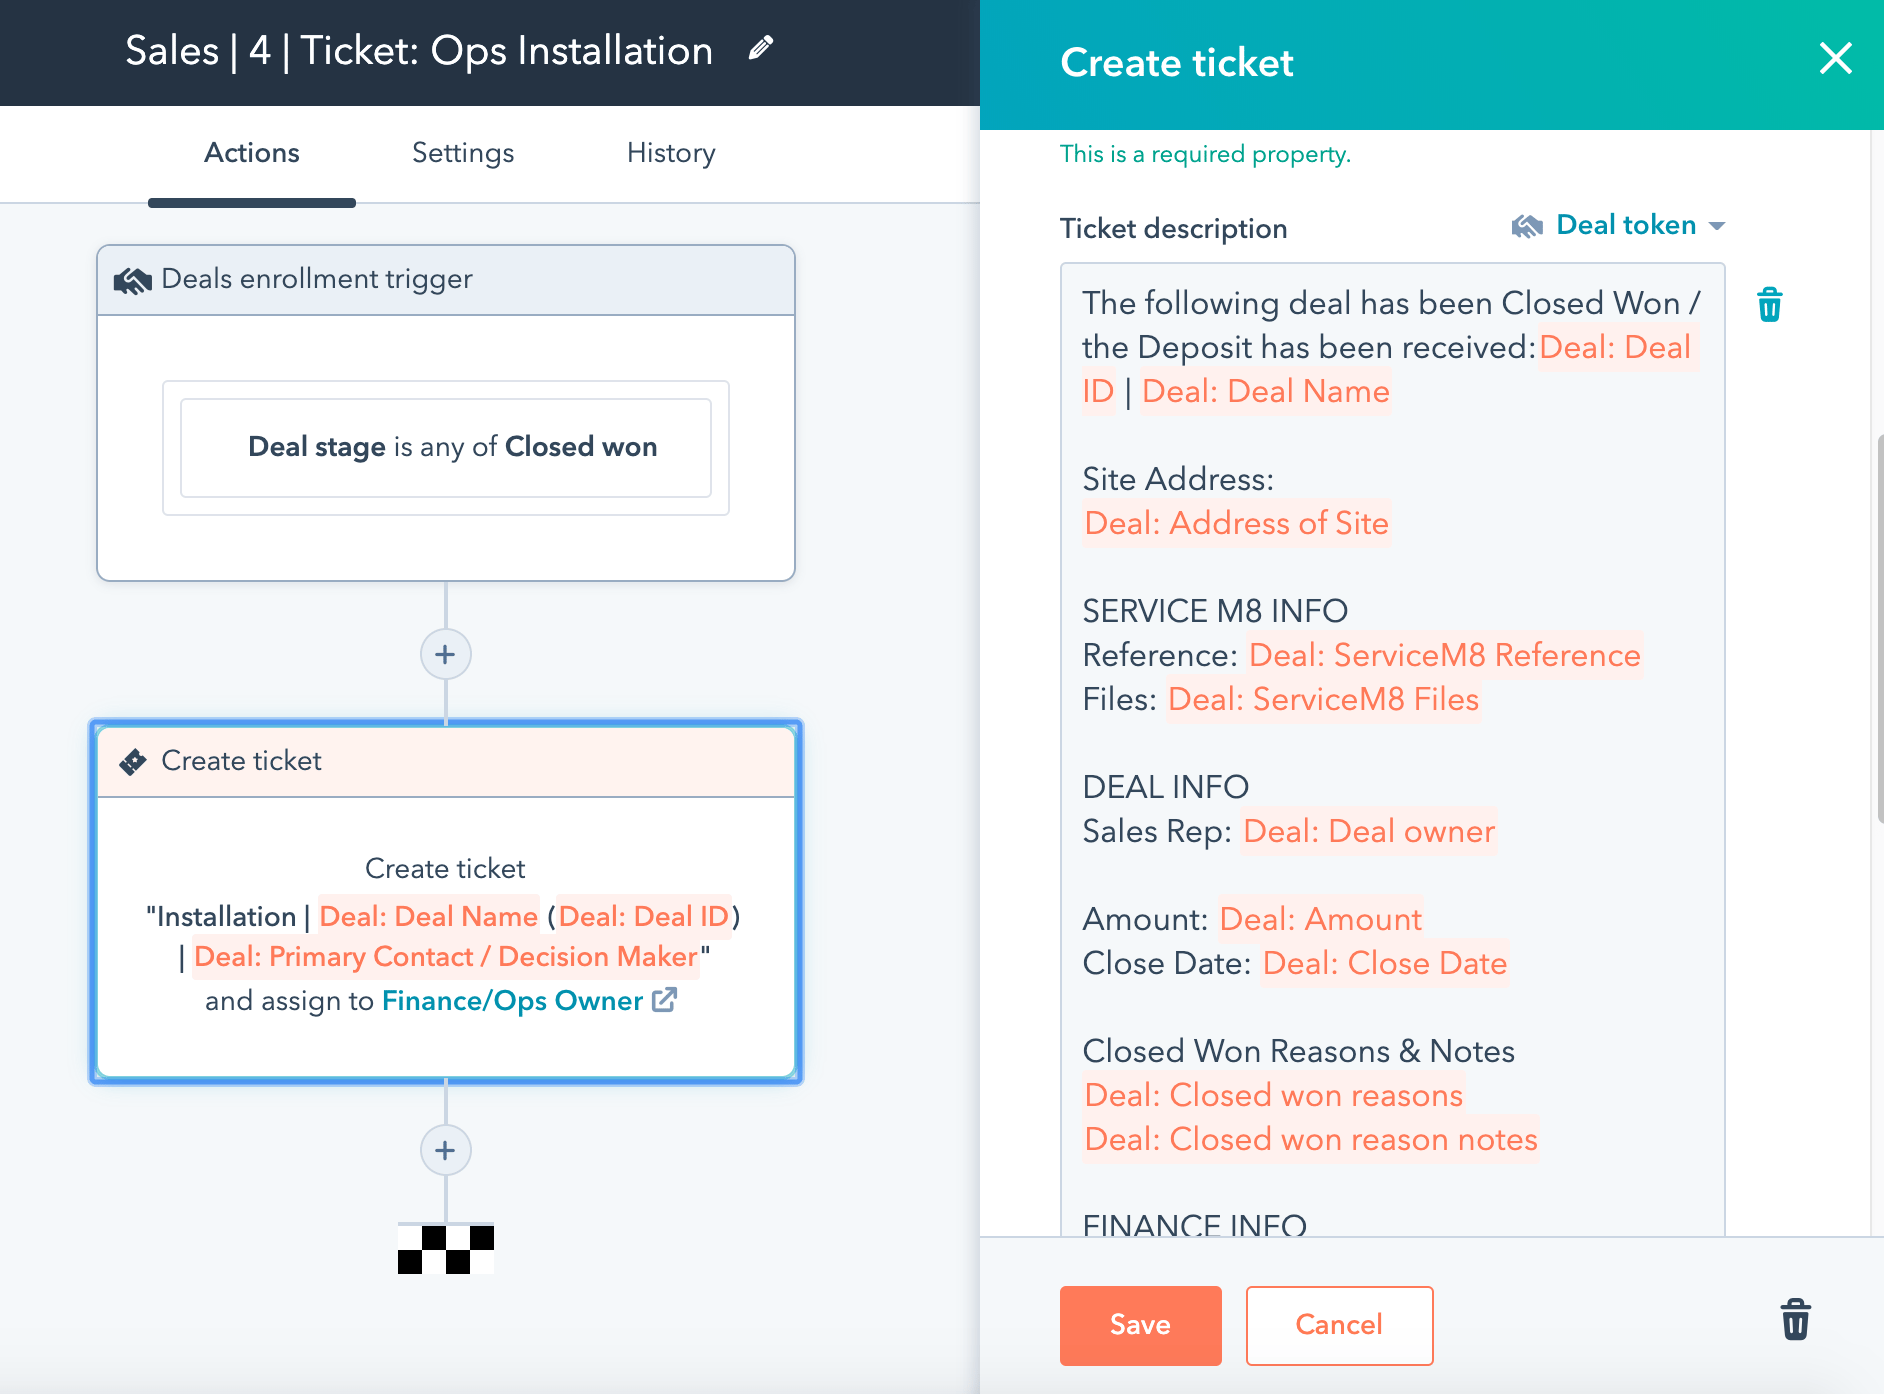Image resolution: width=1884 pixels, height=1394 pixels.
Task: Delete ticket description using trash icon beside it
Action: [x=1770, y=304]
